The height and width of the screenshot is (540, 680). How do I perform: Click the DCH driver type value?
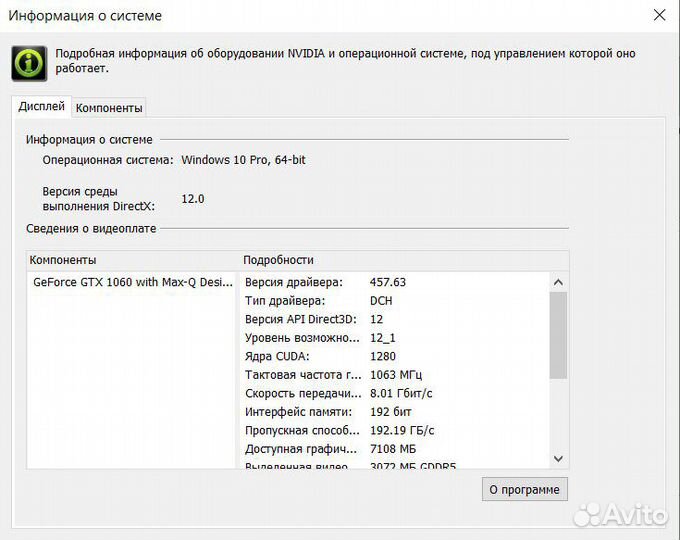(x=381, y=301)
